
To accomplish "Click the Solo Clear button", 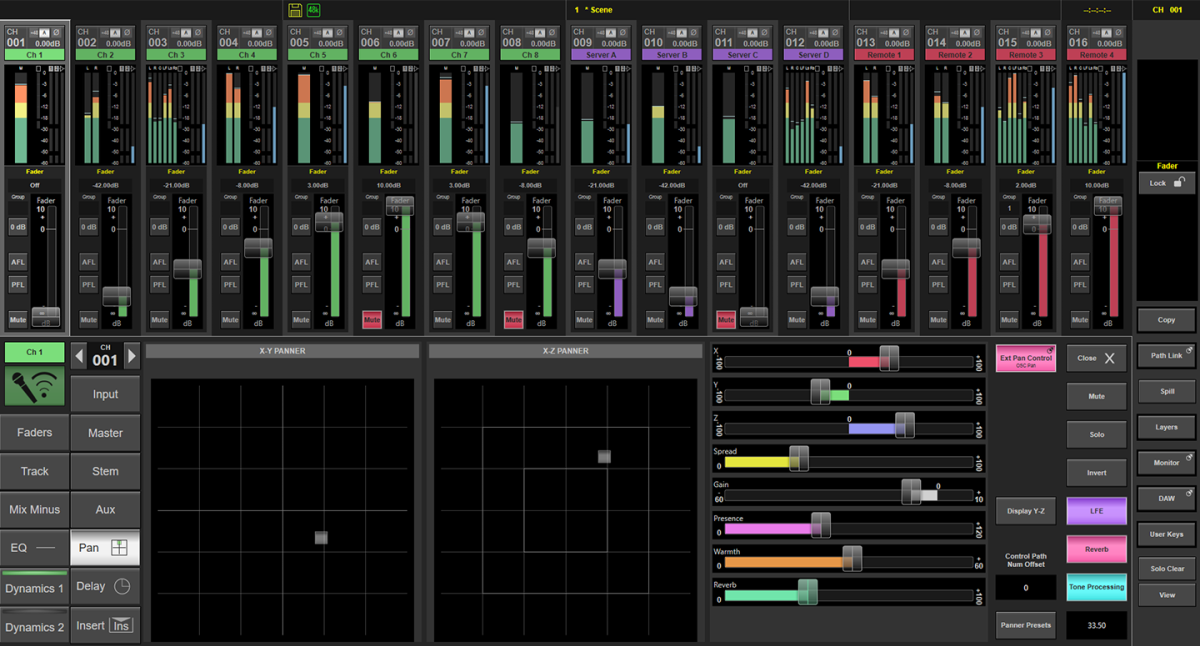I will [1166, 569].
